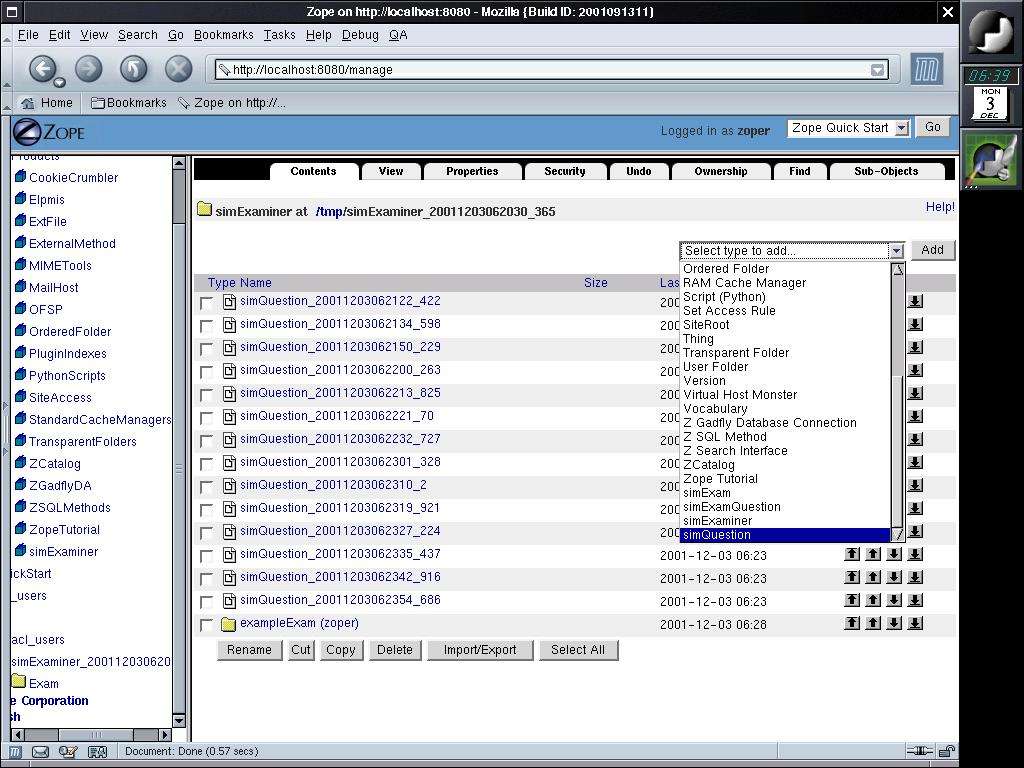Choose Z SQL Method in the type list
This screenshot has height=768, width=1024.
coord(784,437)
